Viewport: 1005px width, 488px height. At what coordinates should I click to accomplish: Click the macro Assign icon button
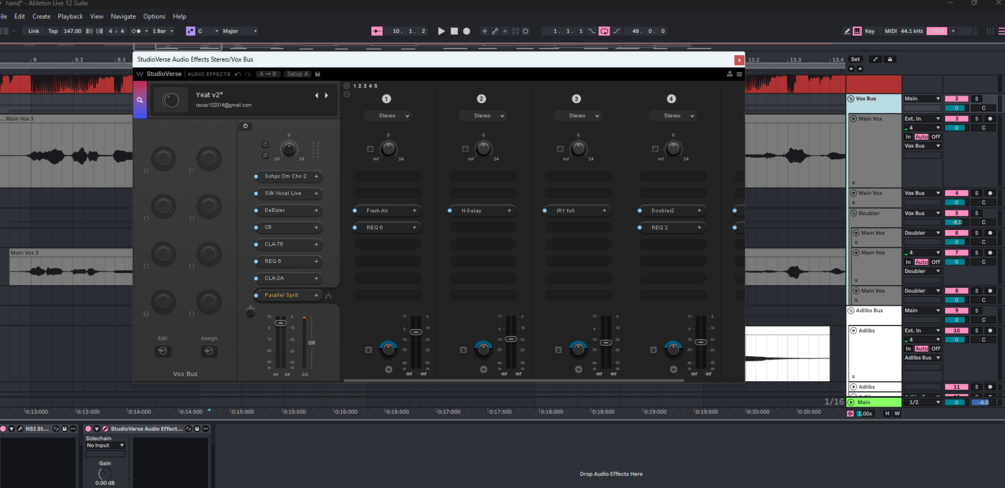coord(208,351)
